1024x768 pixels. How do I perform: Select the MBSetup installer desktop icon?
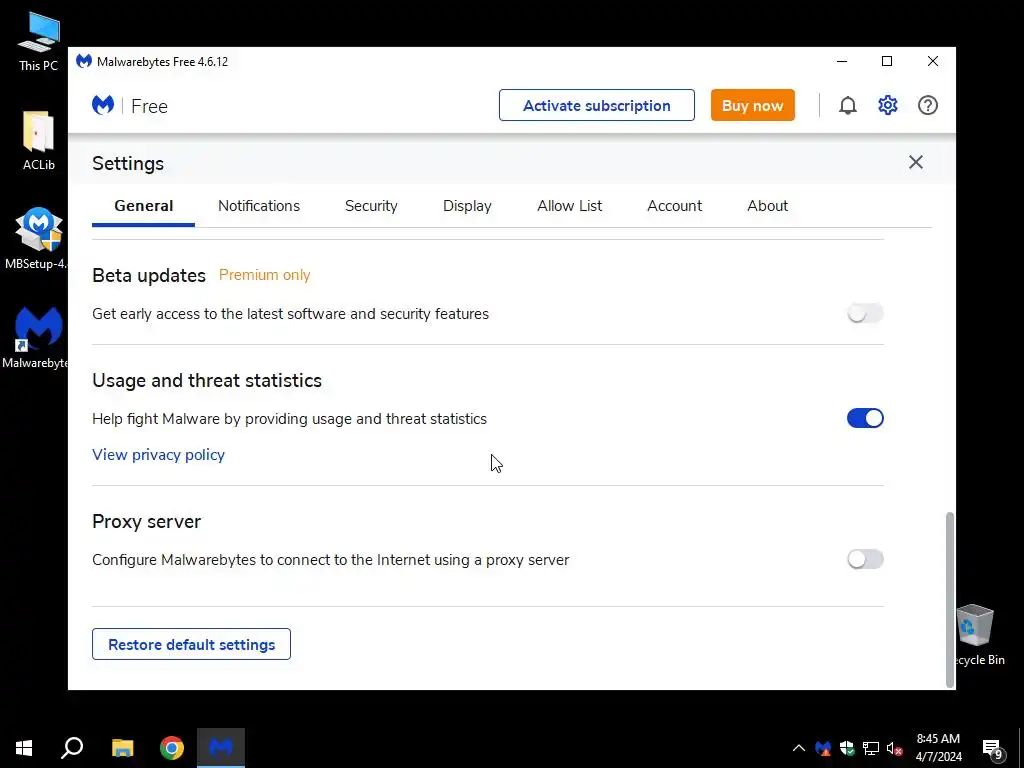36,238
